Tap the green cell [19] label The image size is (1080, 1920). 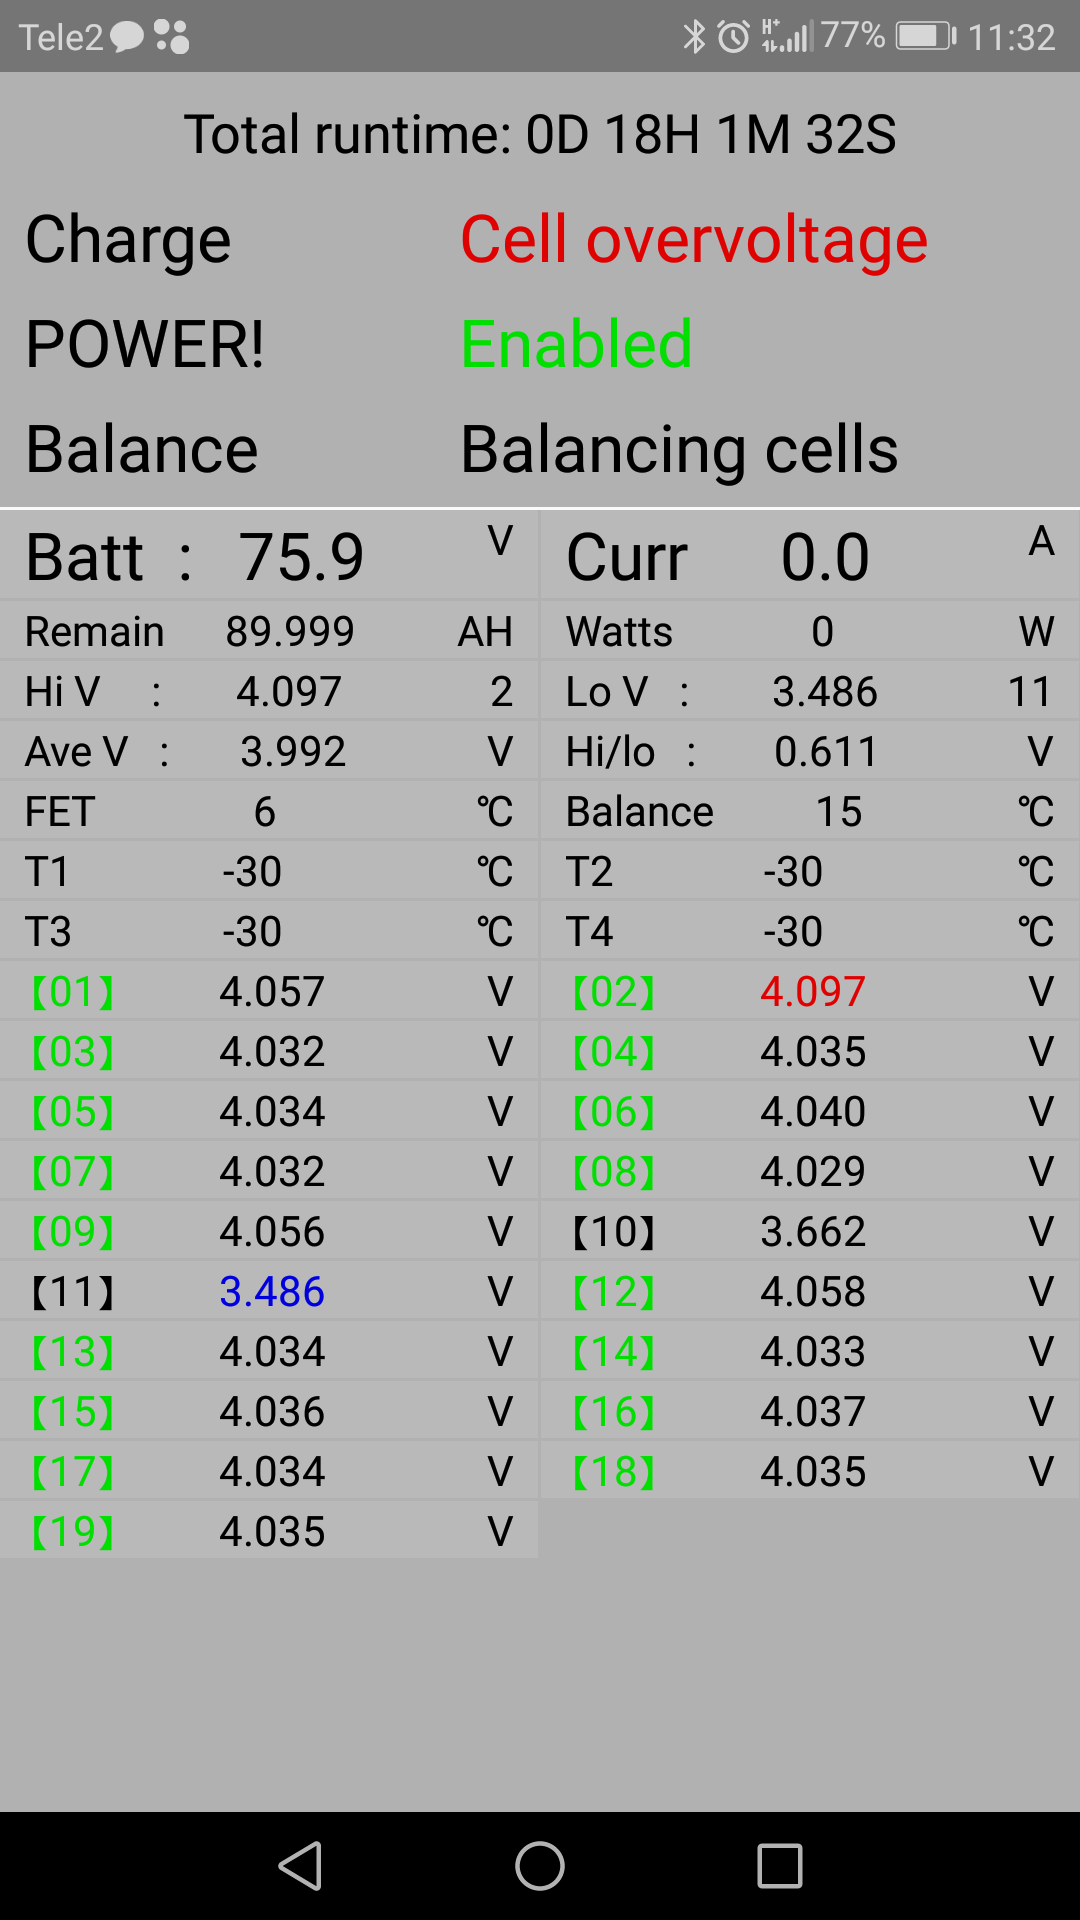pyautogui.click(x=73, y=1532)
